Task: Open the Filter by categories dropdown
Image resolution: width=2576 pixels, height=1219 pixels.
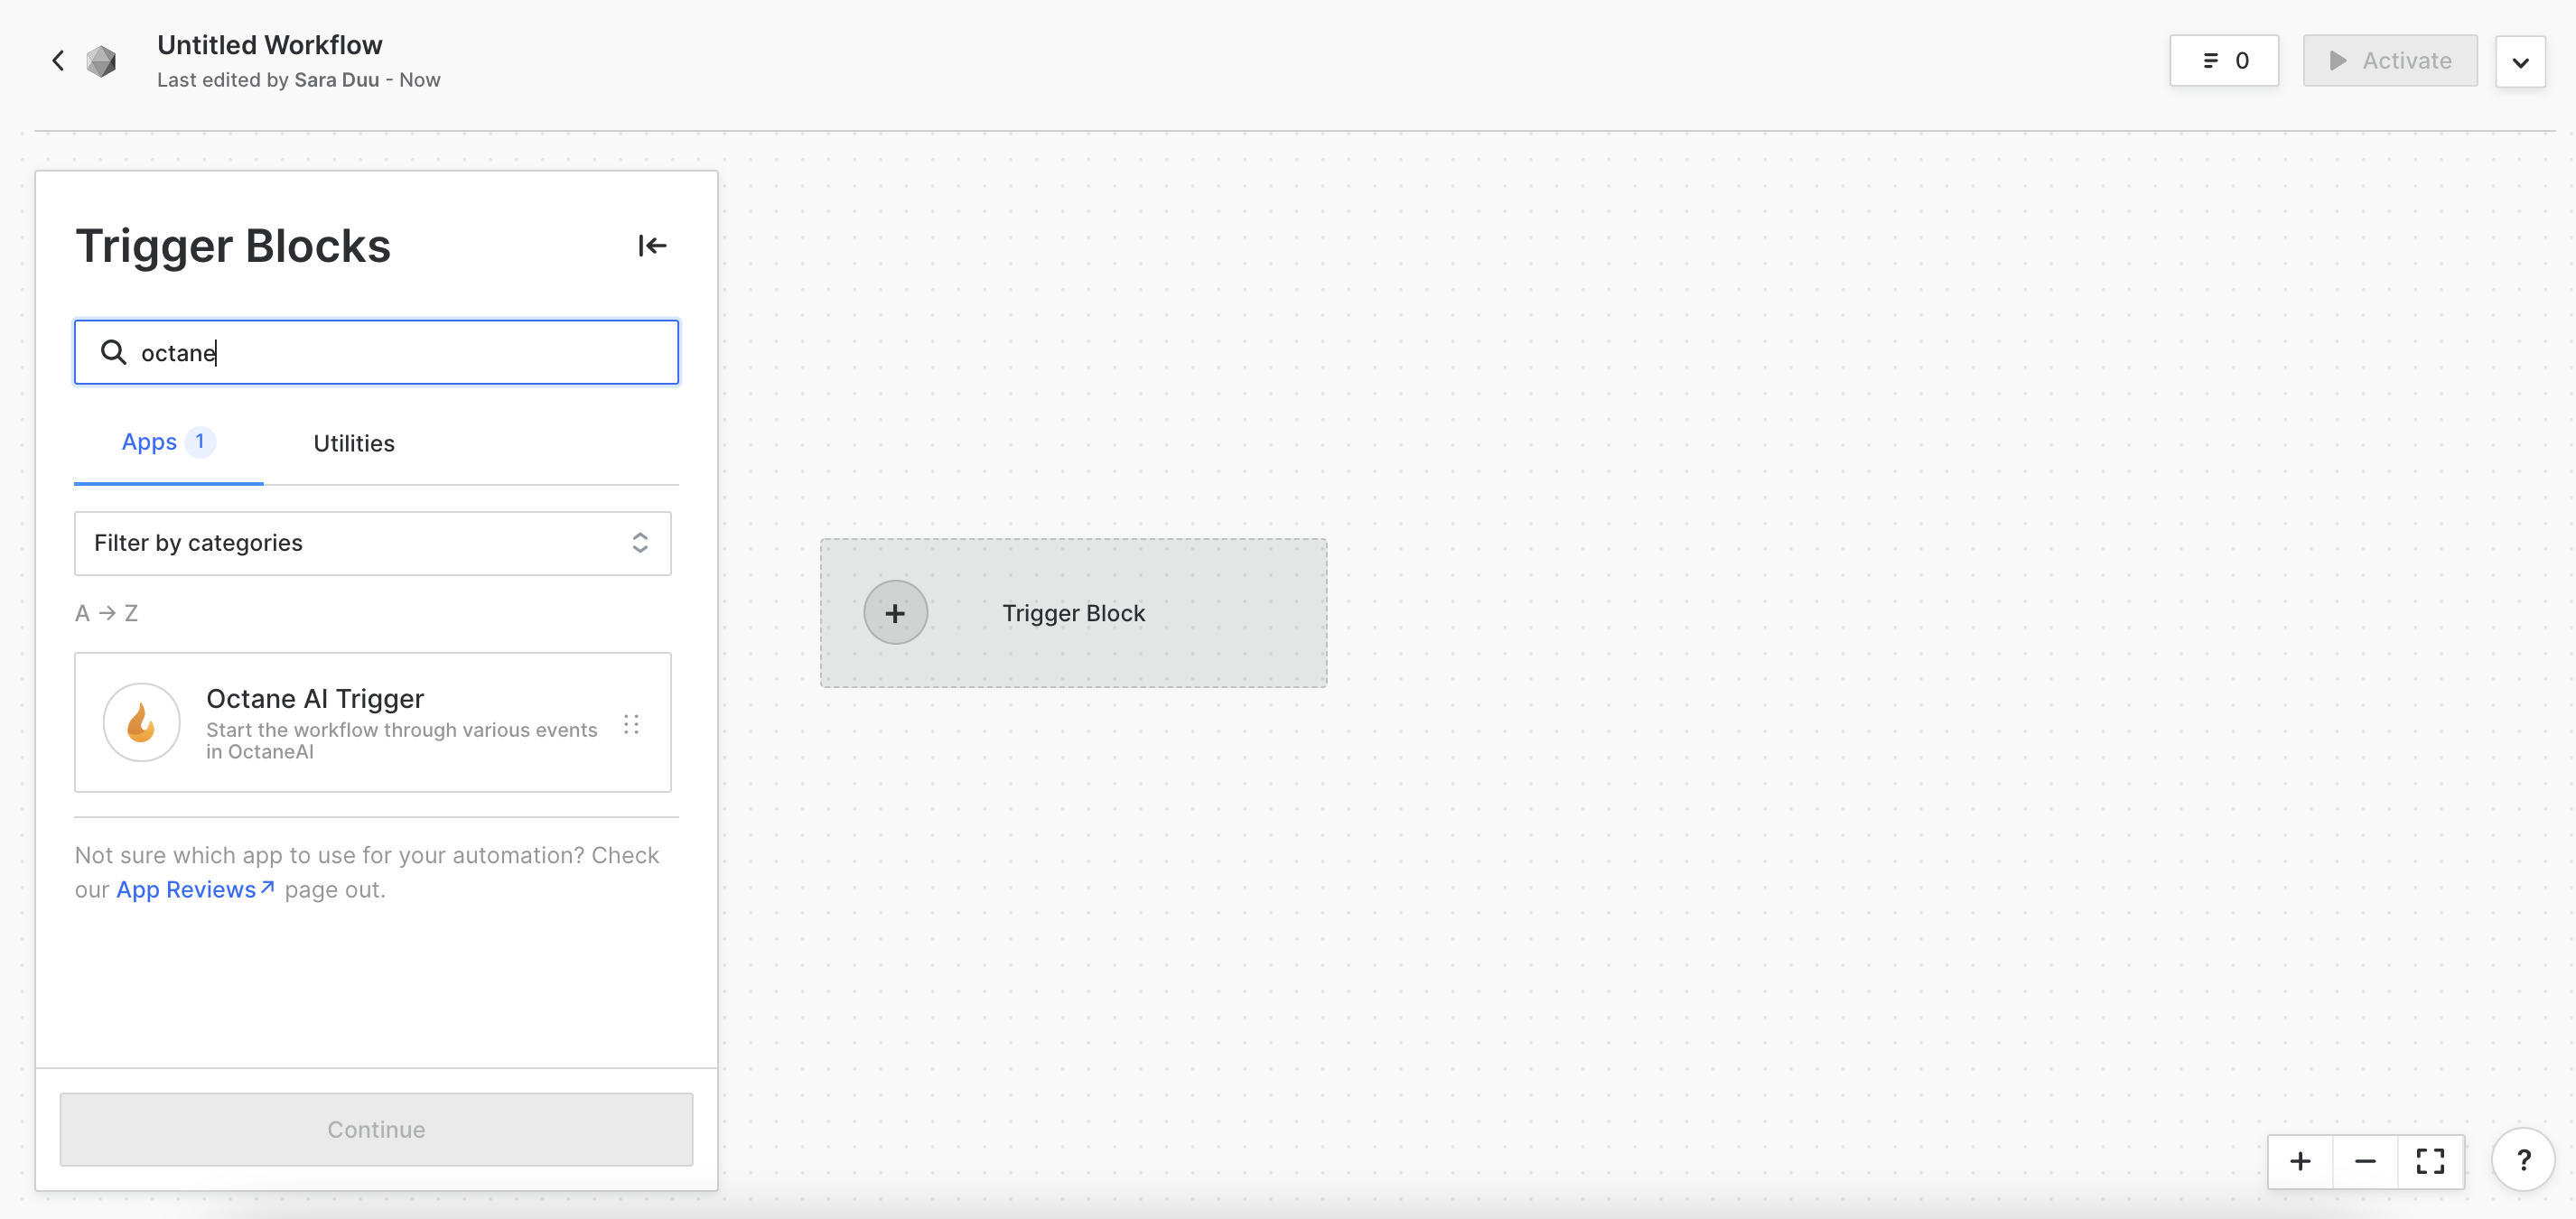Action: (372, 543)
